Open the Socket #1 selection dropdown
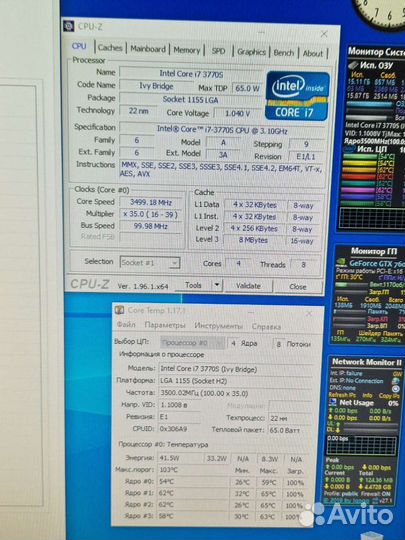 coord(149,262)
